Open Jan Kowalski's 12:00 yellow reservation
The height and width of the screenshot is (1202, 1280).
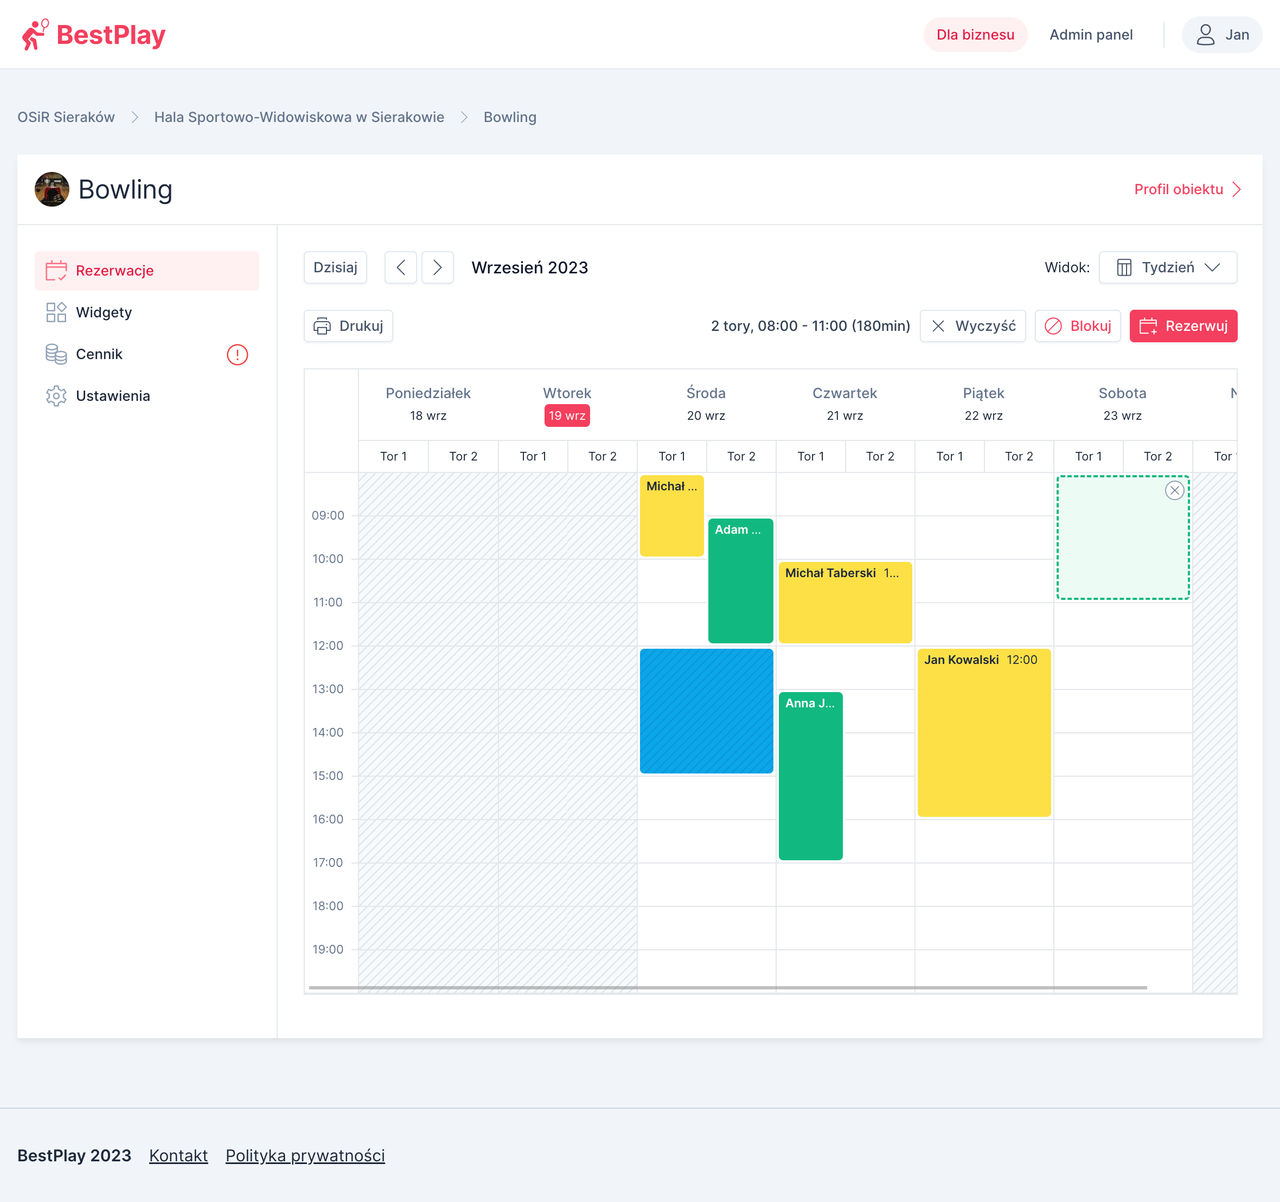[983, 733]
